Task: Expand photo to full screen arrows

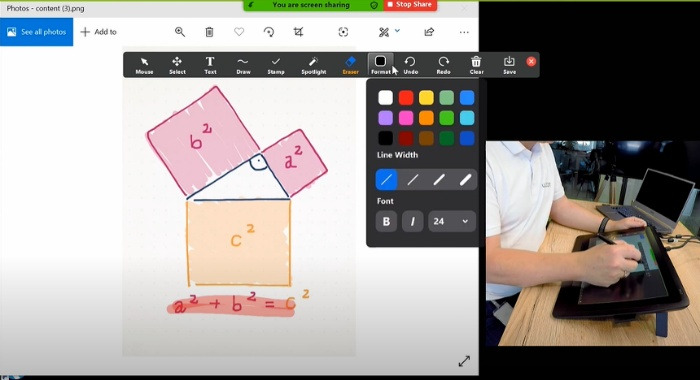Action: [x=464, y=361]
